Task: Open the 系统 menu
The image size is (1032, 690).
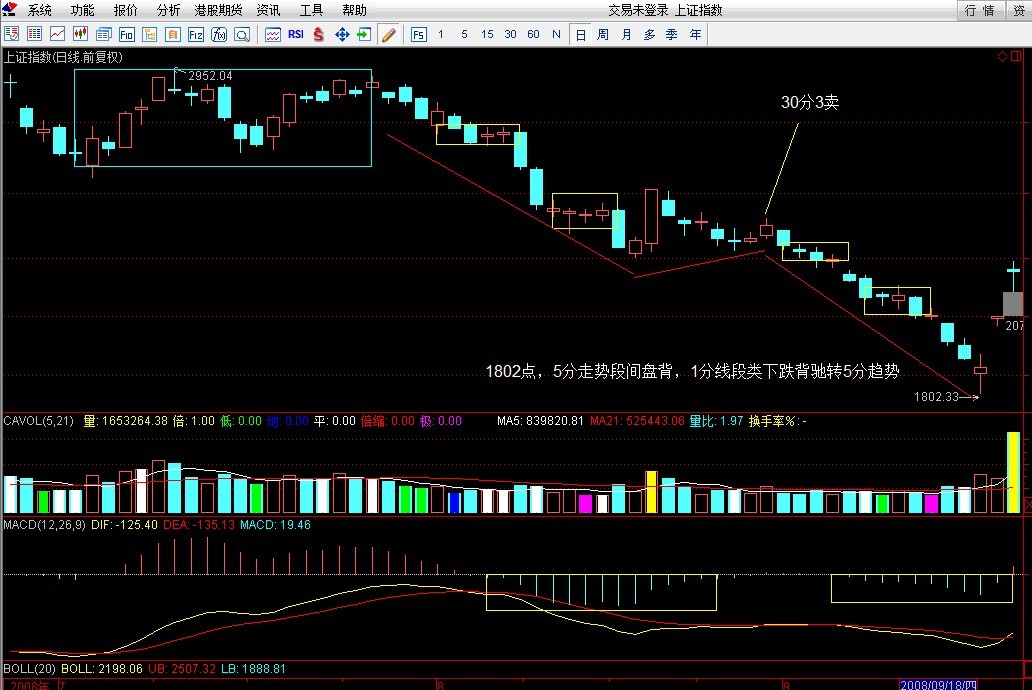Action: [x=40, y=10]
